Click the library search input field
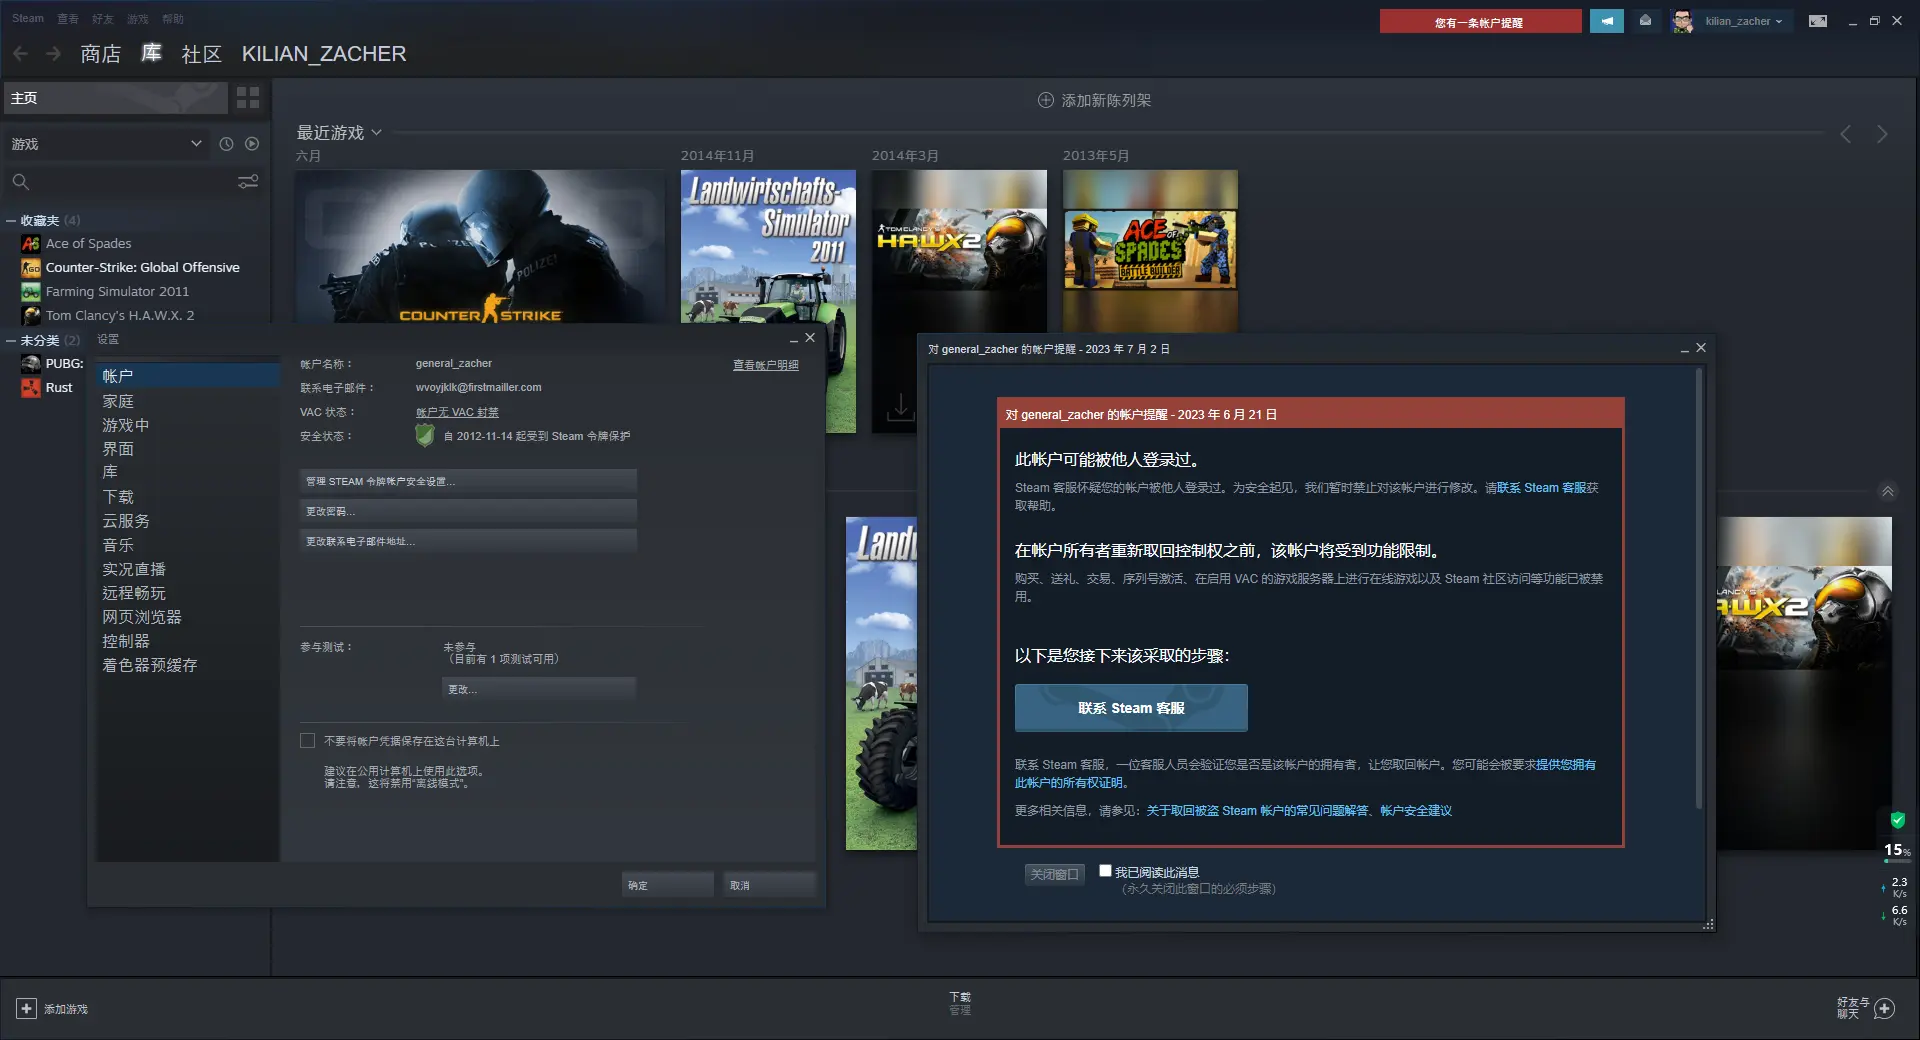The image size is (1920, 1040). coord(133,182)
